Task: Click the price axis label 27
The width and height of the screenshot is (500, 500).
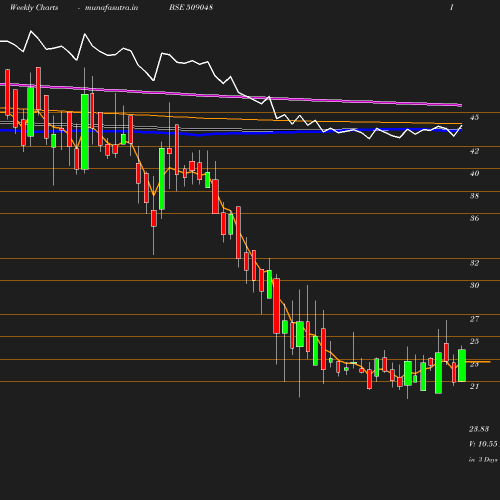Action: (x=474, y=319)
